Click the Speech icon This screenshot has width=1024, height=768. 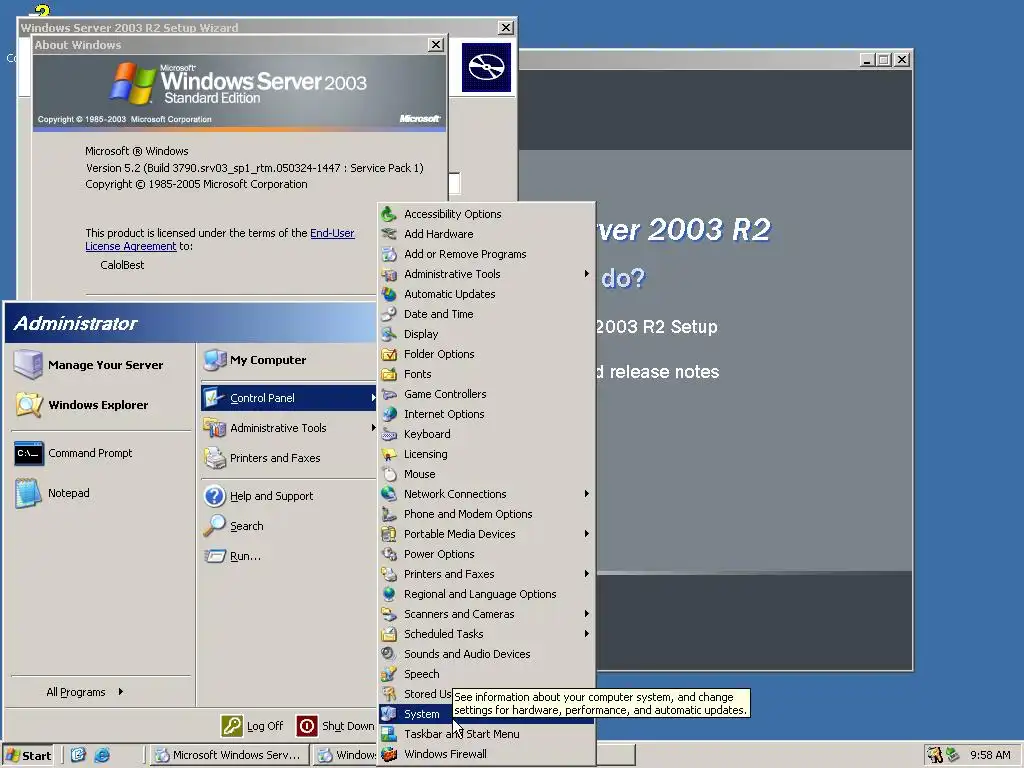389,674
